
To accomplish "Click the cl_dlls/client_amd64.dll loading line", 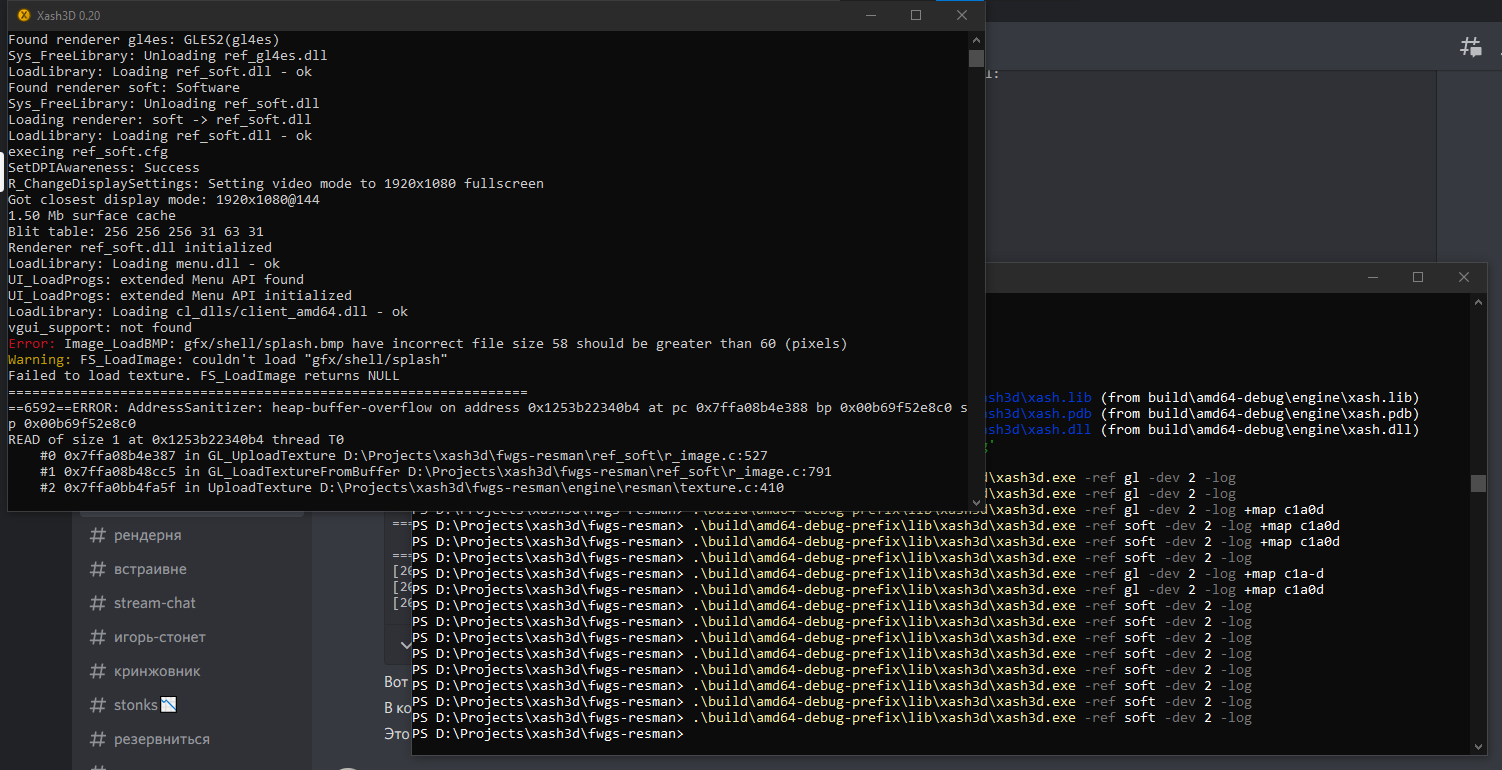I will pos(207,311).
